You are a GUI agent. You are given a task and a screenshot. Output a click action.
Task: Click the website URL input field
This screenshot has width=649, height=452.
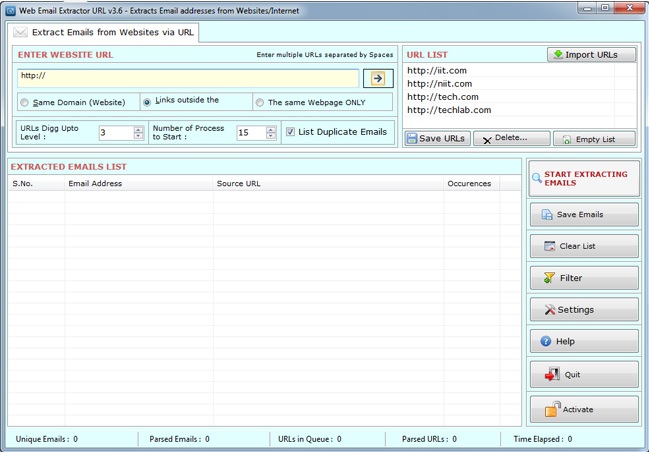click(188, 77)
